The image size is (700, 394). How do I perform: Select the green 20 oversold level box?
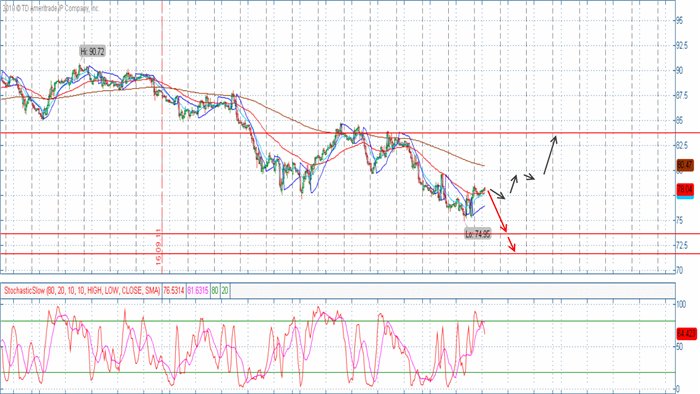[225, 290]
